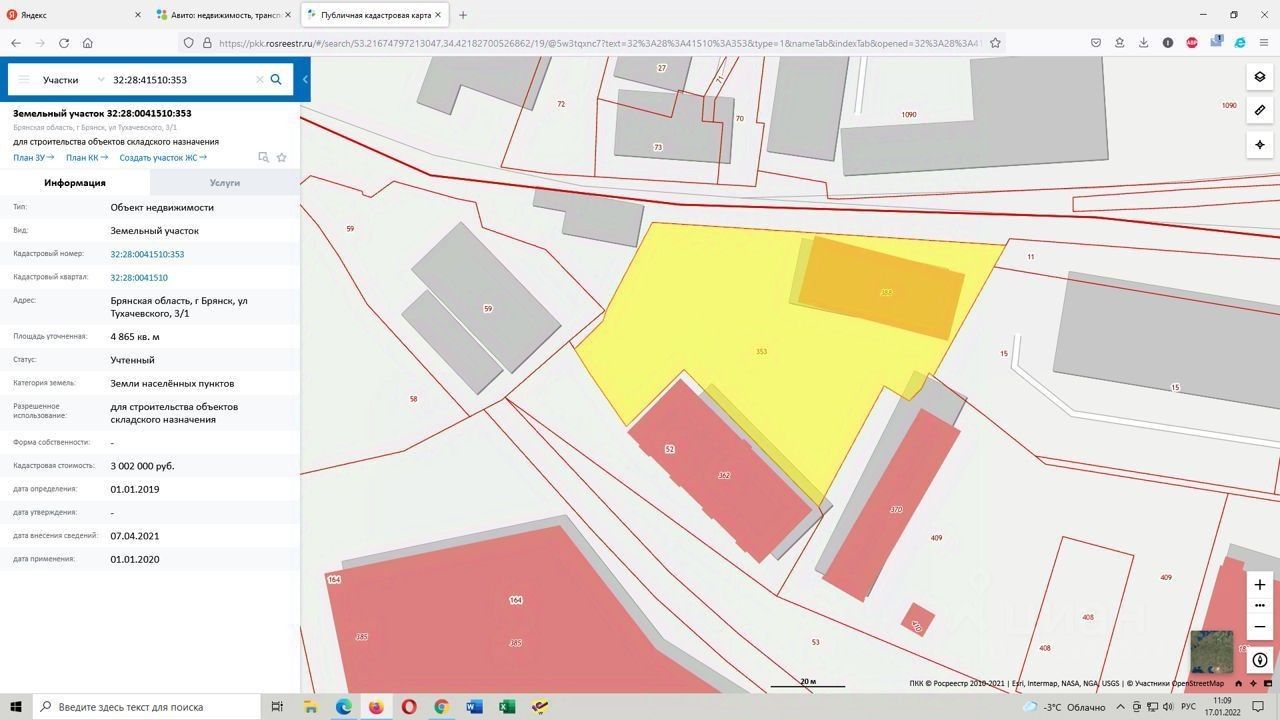
Task: Activate the measurement ruler tool
Action: point(1259,111)
